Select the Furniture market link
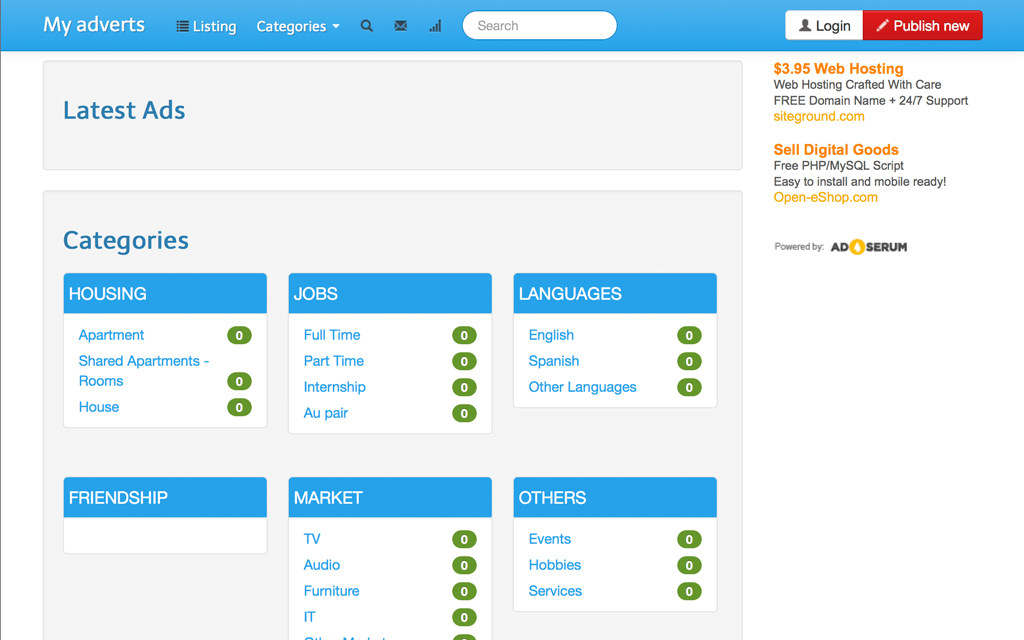The height and width of the screenshot is (640, 1024). [x=331, y=591]
